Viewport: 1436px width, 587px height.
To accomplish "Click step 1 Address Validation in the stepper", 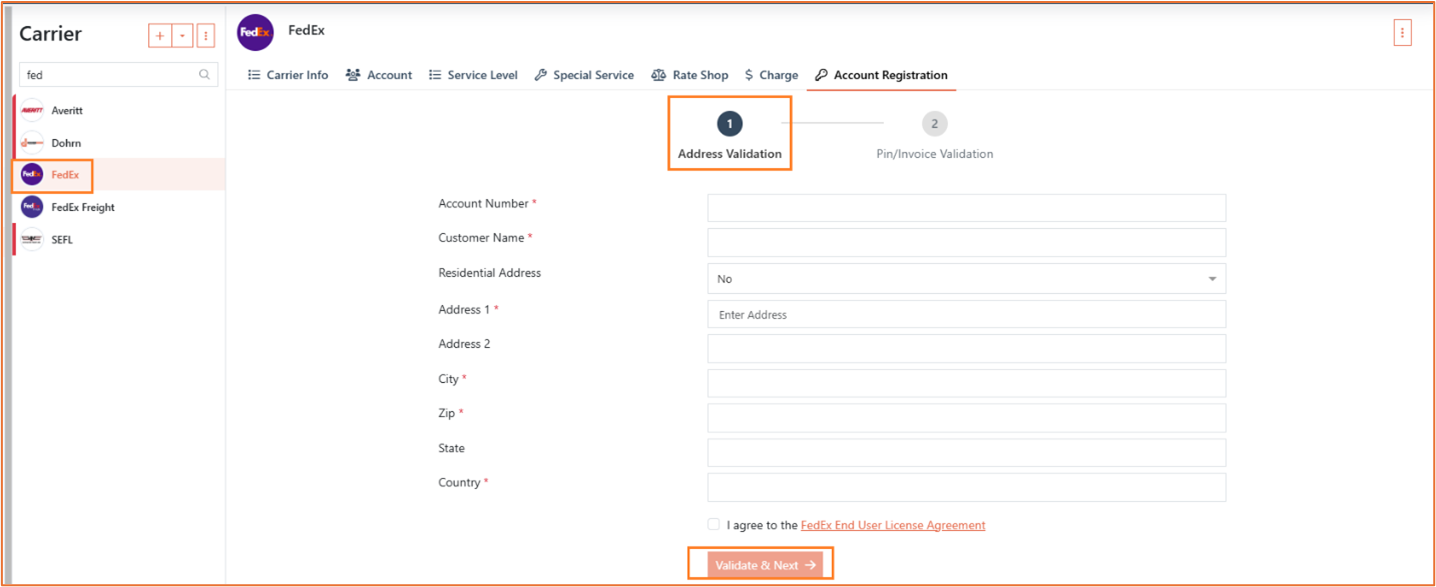I will tap(730, 136).
